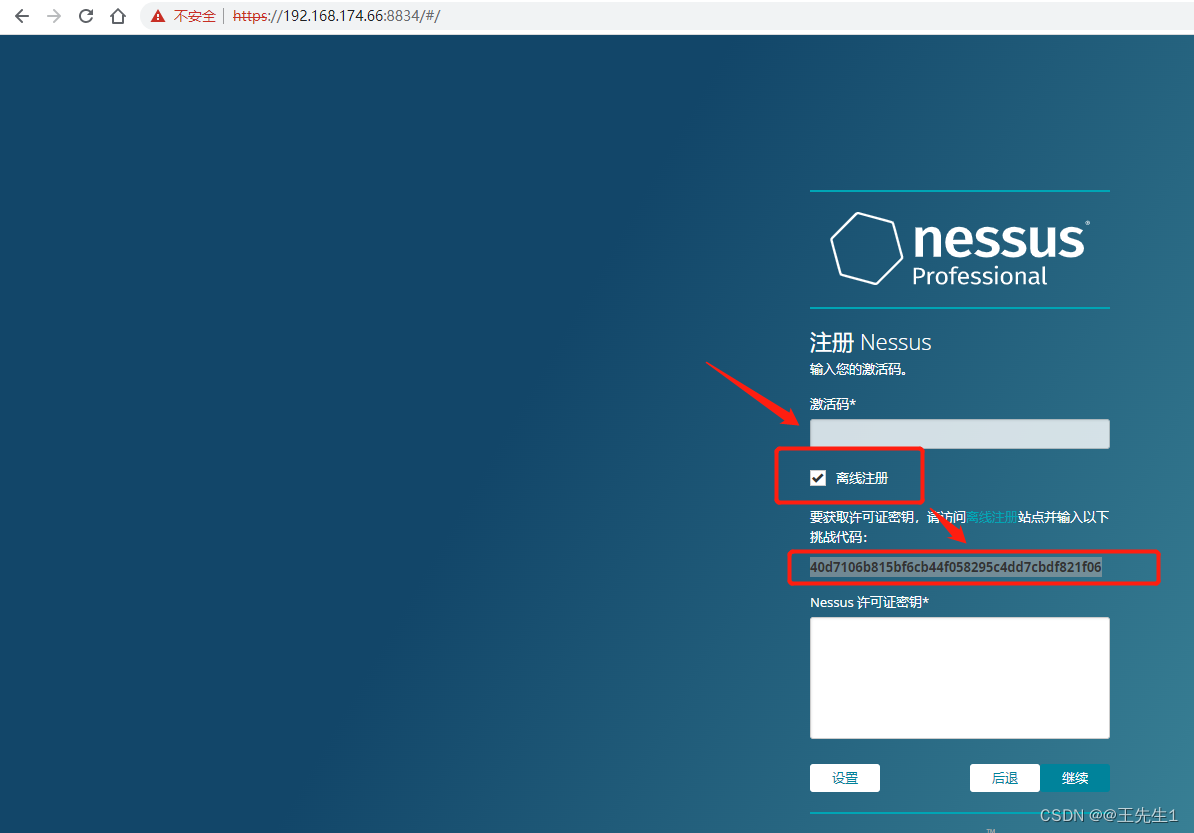
Task: Open the 离线注册 hyperlink in the instructions
Action: (x=991, y=516)
